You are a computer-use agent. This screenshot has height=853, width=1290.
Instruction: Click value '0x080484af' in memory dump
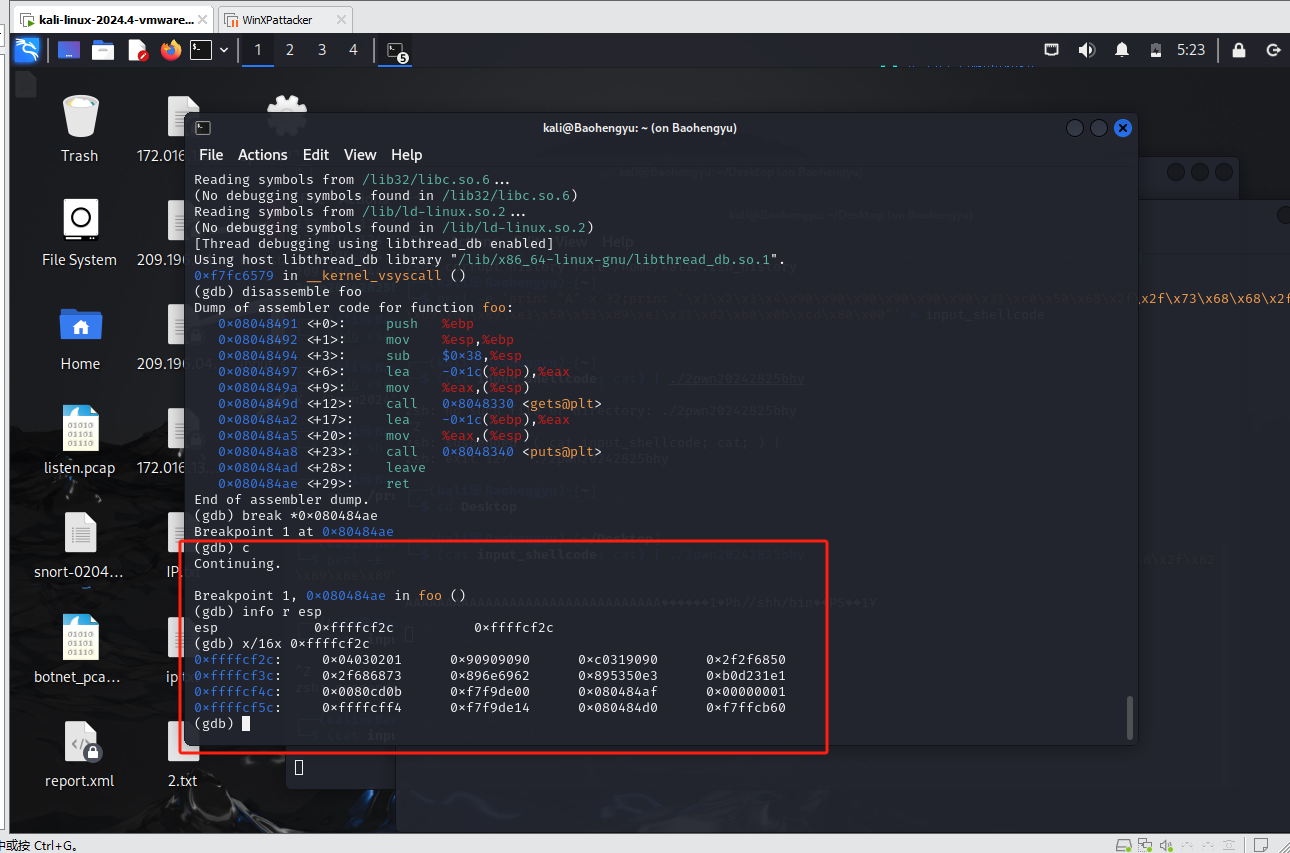click(618, 691)
